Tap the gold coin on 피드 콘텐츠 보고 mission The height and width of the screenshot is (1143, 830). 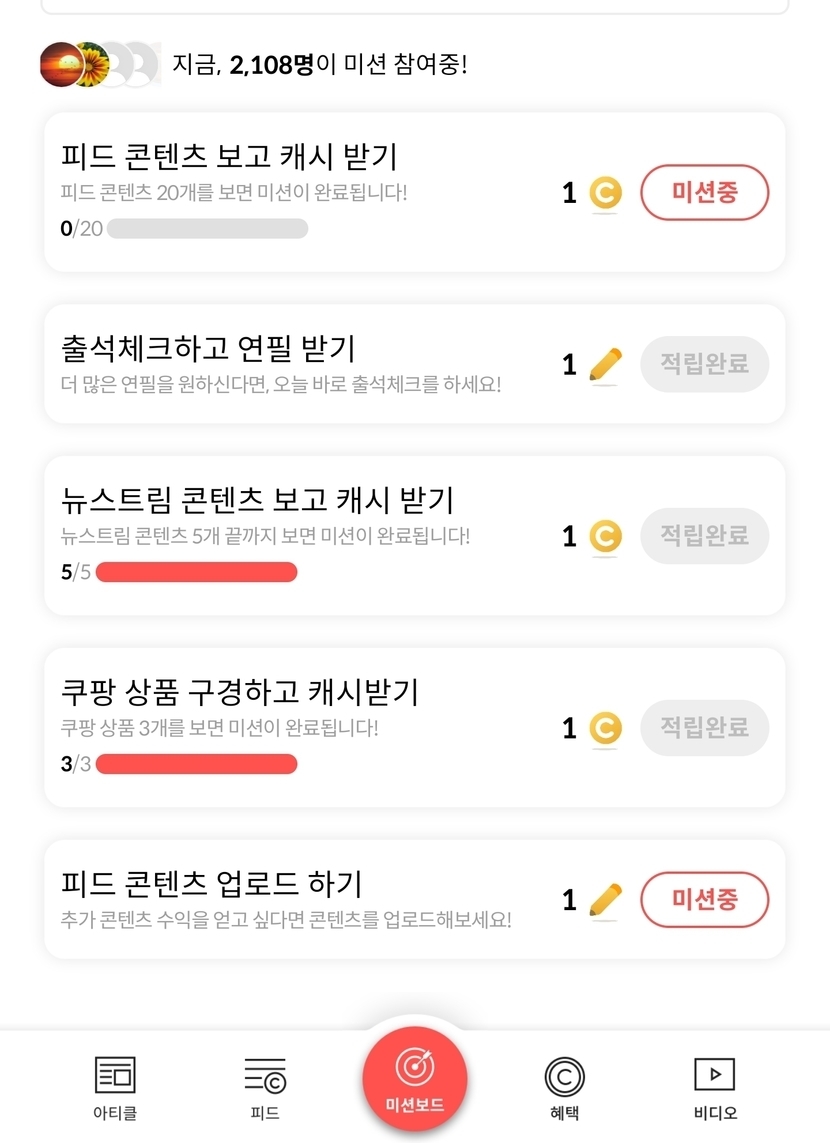point(605,193)
